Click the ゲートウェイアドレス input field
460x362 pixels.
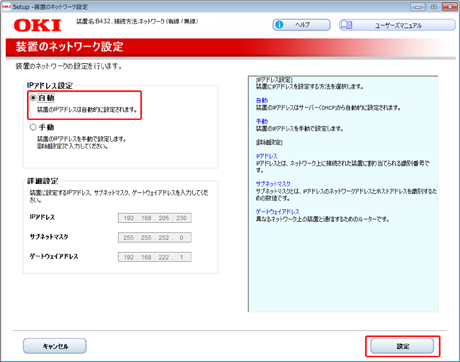[155, 257]
